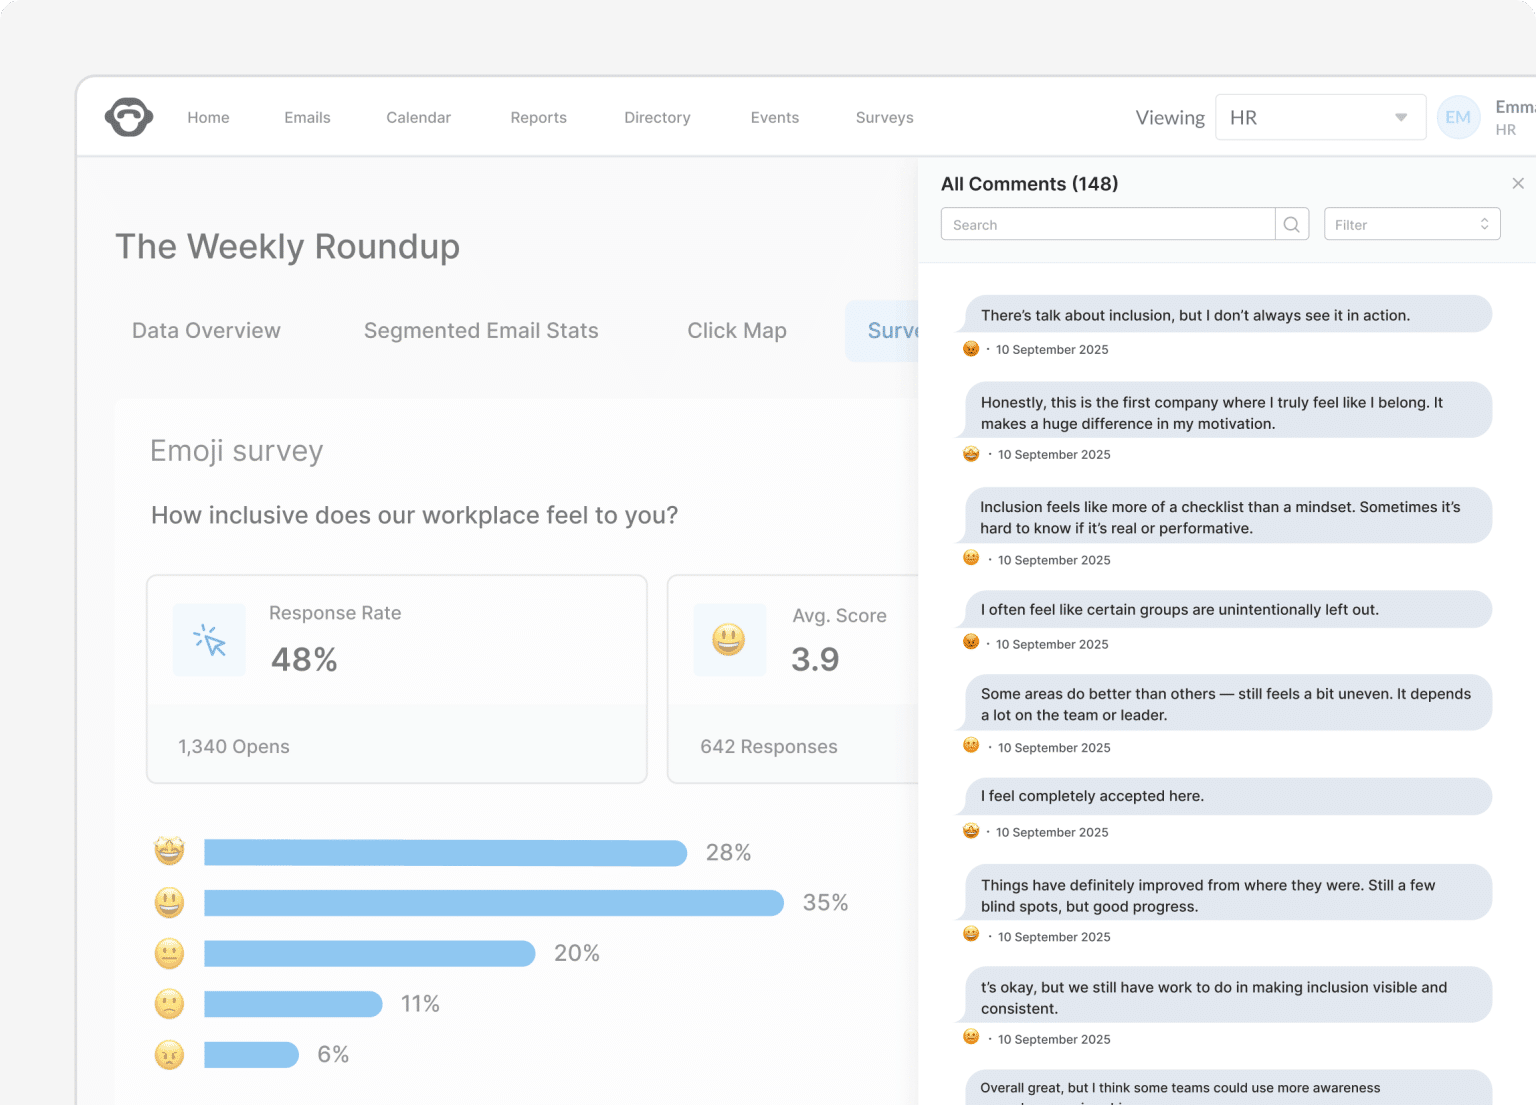This screenshot has height=1105, width=1536.
Task: Switch to the Click Map tab
Action: (x=737, y=330)
